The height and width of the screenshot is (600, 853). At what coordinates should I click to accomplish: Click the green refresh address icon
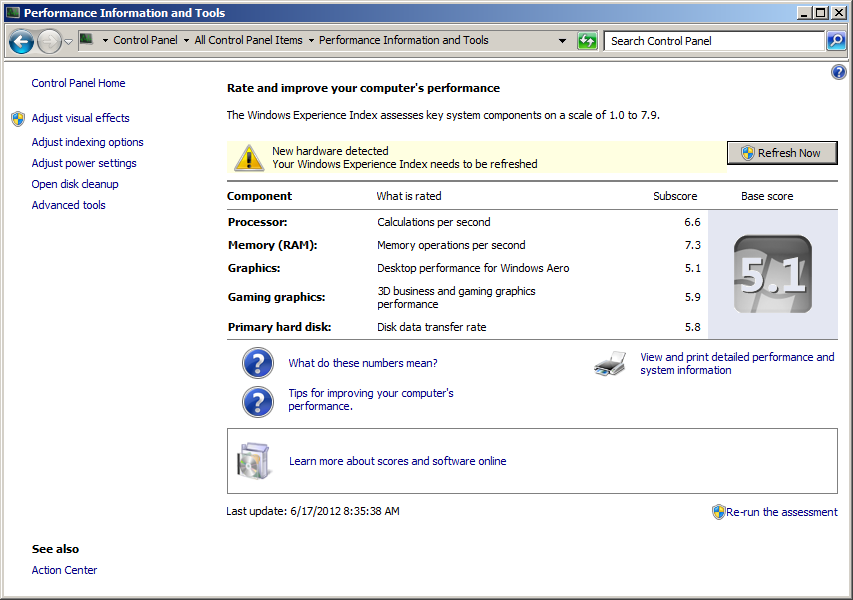pyautogui.click(x=587, y=41)
